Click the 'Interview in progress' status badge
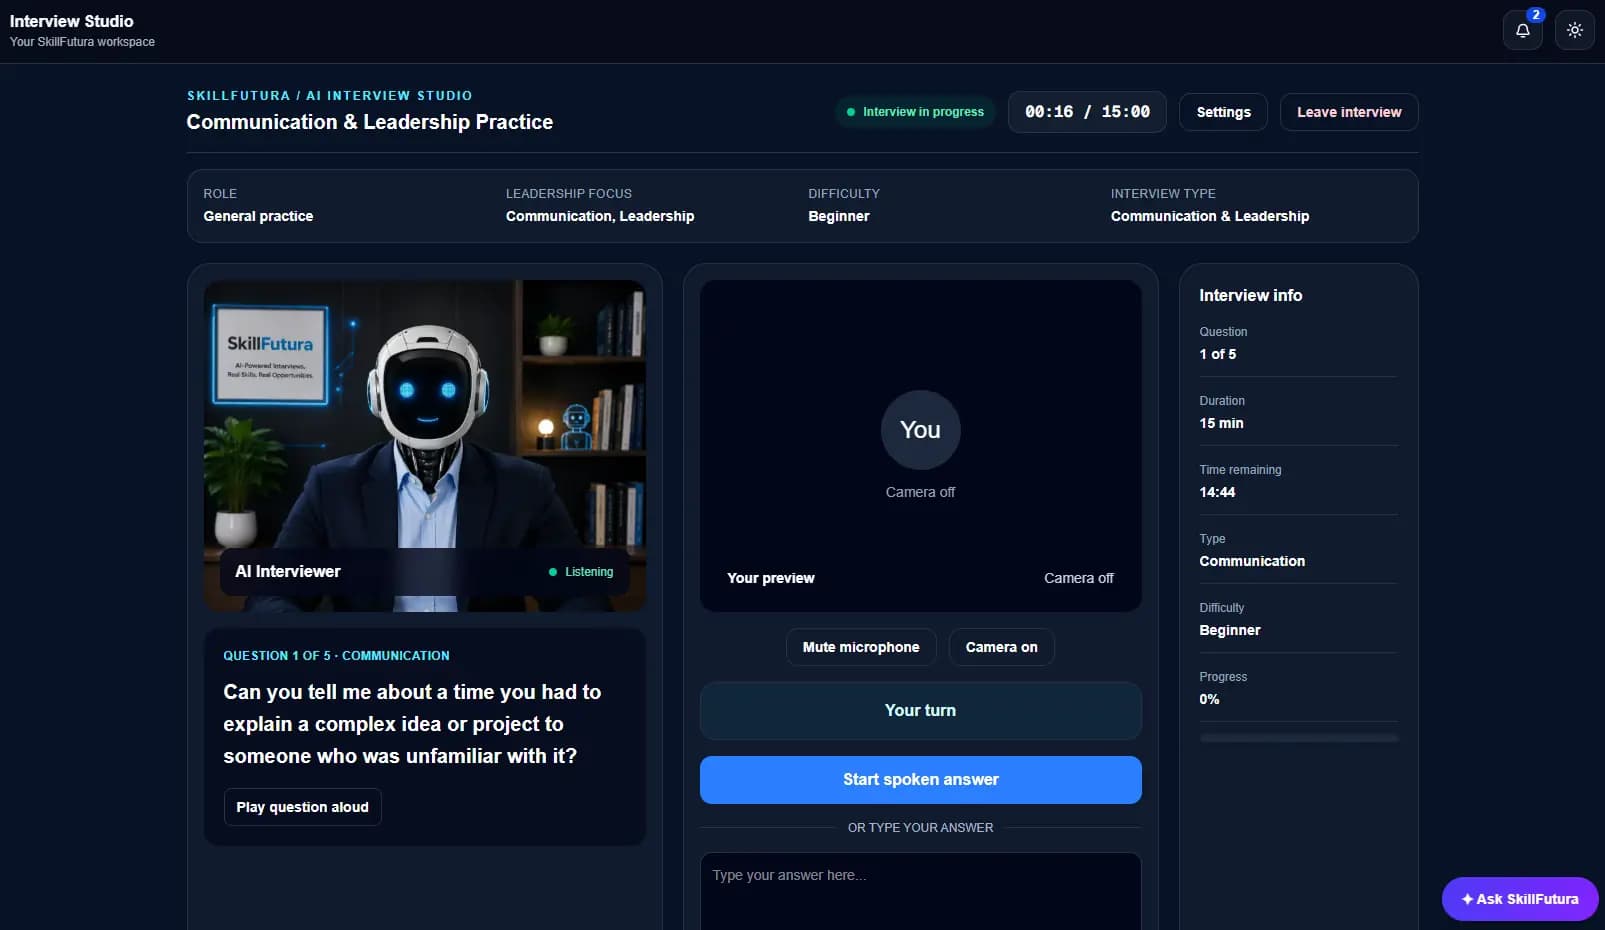This screenshot has width=1605, height=930. [x=915, y=112]
